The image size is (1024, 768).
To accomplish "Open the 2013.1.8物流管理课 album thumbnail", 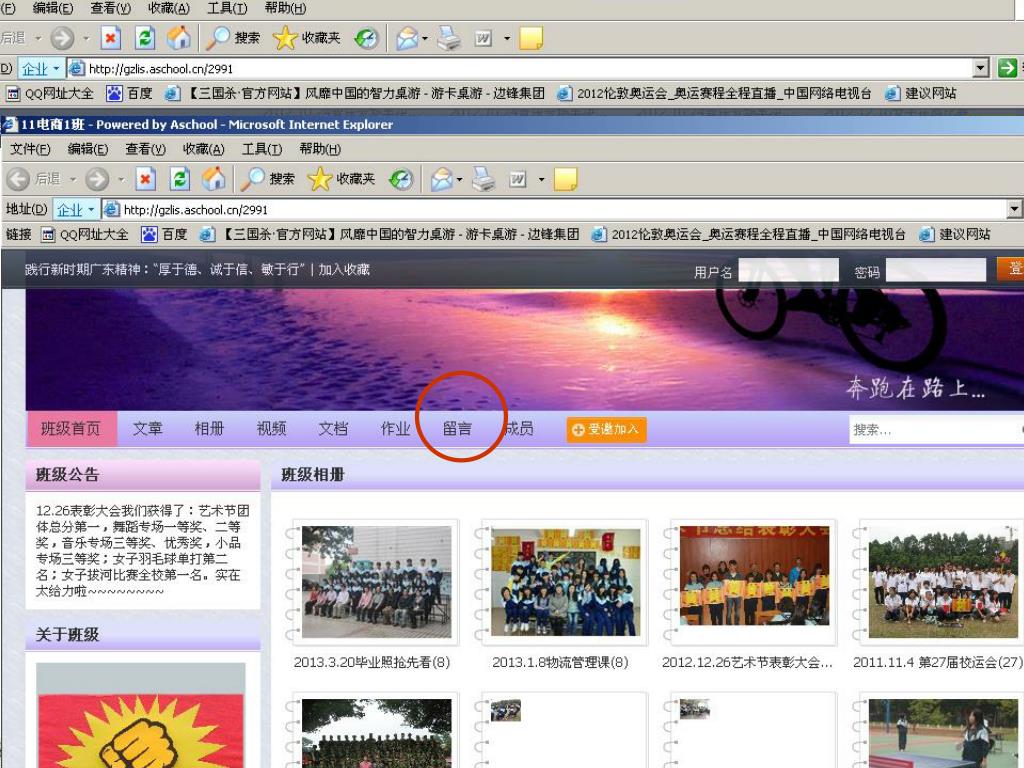I will [x=565, y=583].
